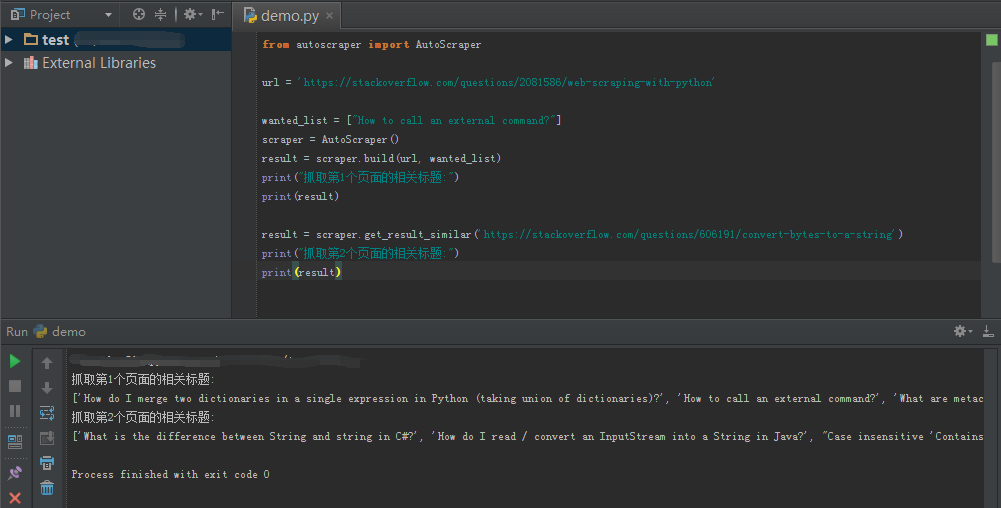Click the convert-bytes-to-a-string URL string

click(686, 234)
